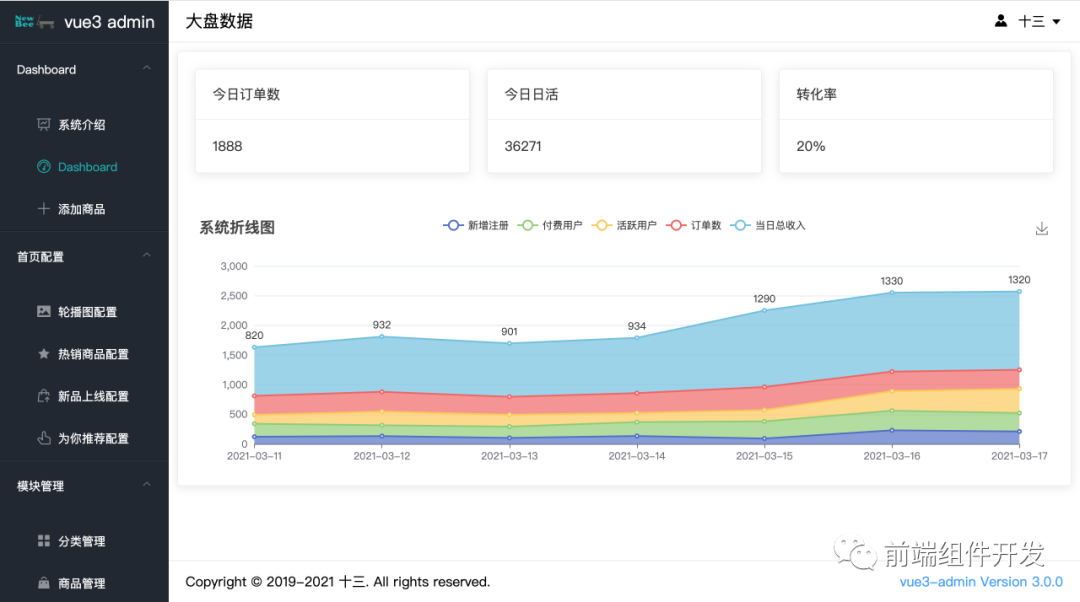Viewport: 1080px width, 602px height.
Task: Click the user avatar icon in header
Action: pos(1001,21)
